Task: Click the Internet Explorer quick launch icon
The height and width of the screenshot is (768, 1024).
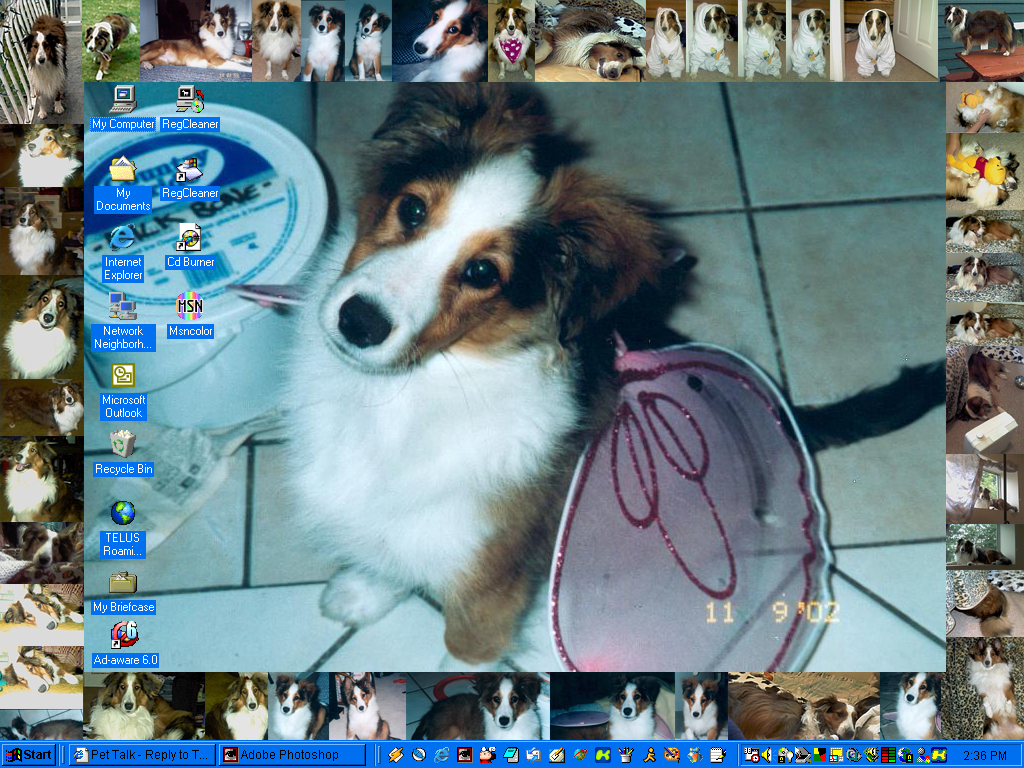Action: click(441, 755)
